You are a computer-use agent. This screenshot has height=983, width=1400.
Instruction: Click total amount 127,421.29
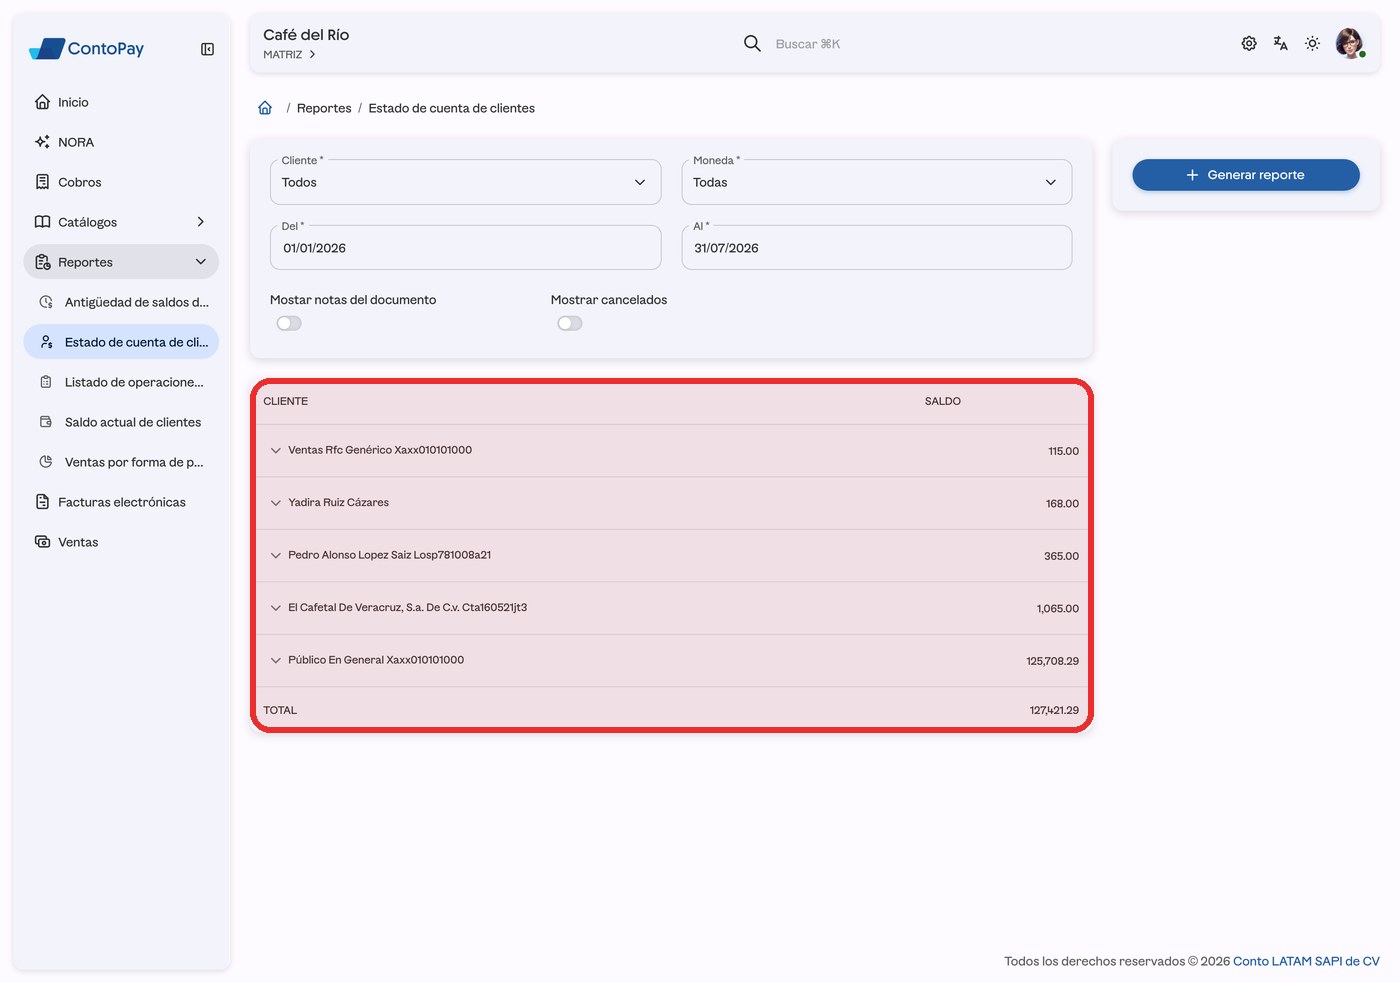(x=1054, y=711)
